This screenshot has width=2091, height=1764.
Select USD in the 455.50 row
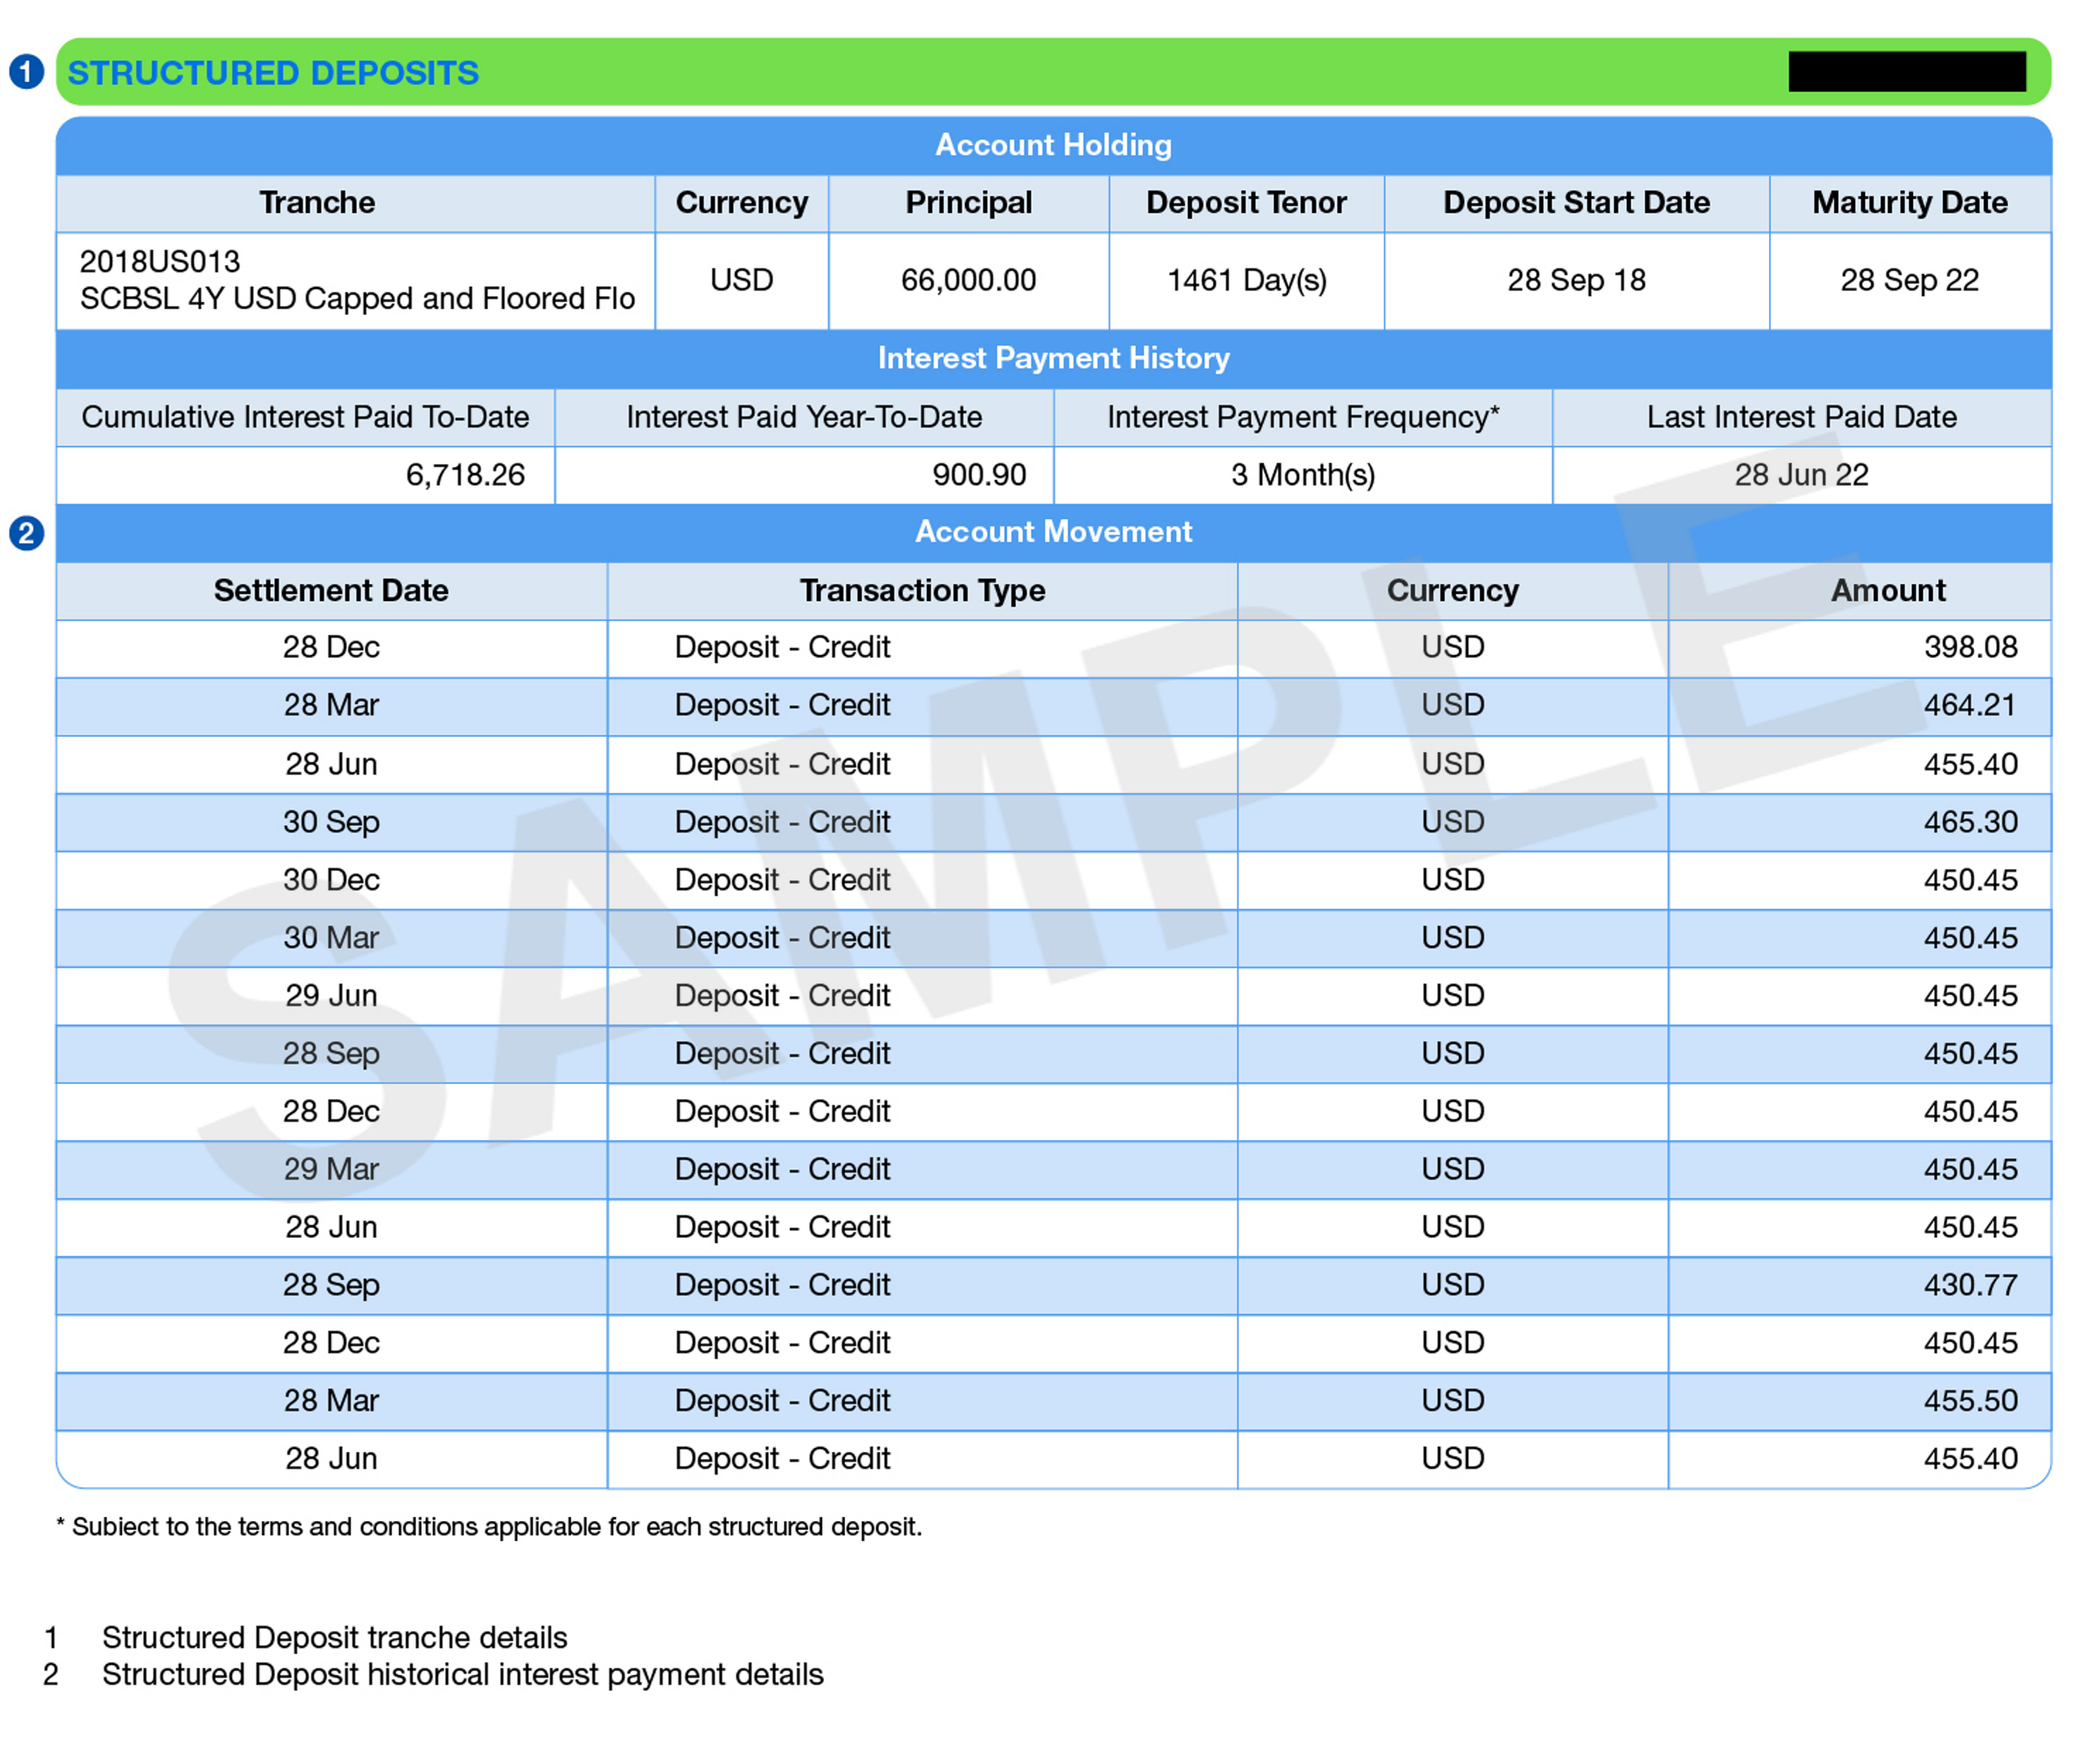click(x=1453, y=1402)
